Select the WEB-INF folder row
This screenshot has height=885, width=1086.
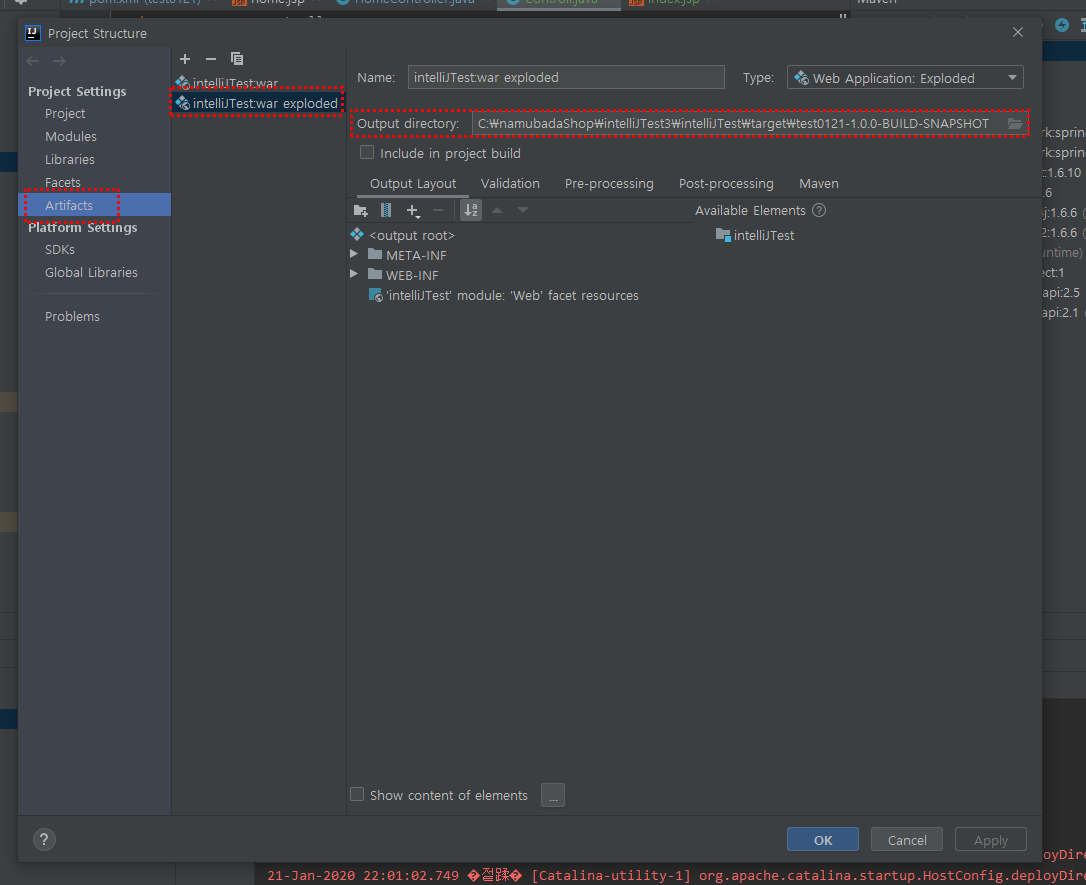403,276
